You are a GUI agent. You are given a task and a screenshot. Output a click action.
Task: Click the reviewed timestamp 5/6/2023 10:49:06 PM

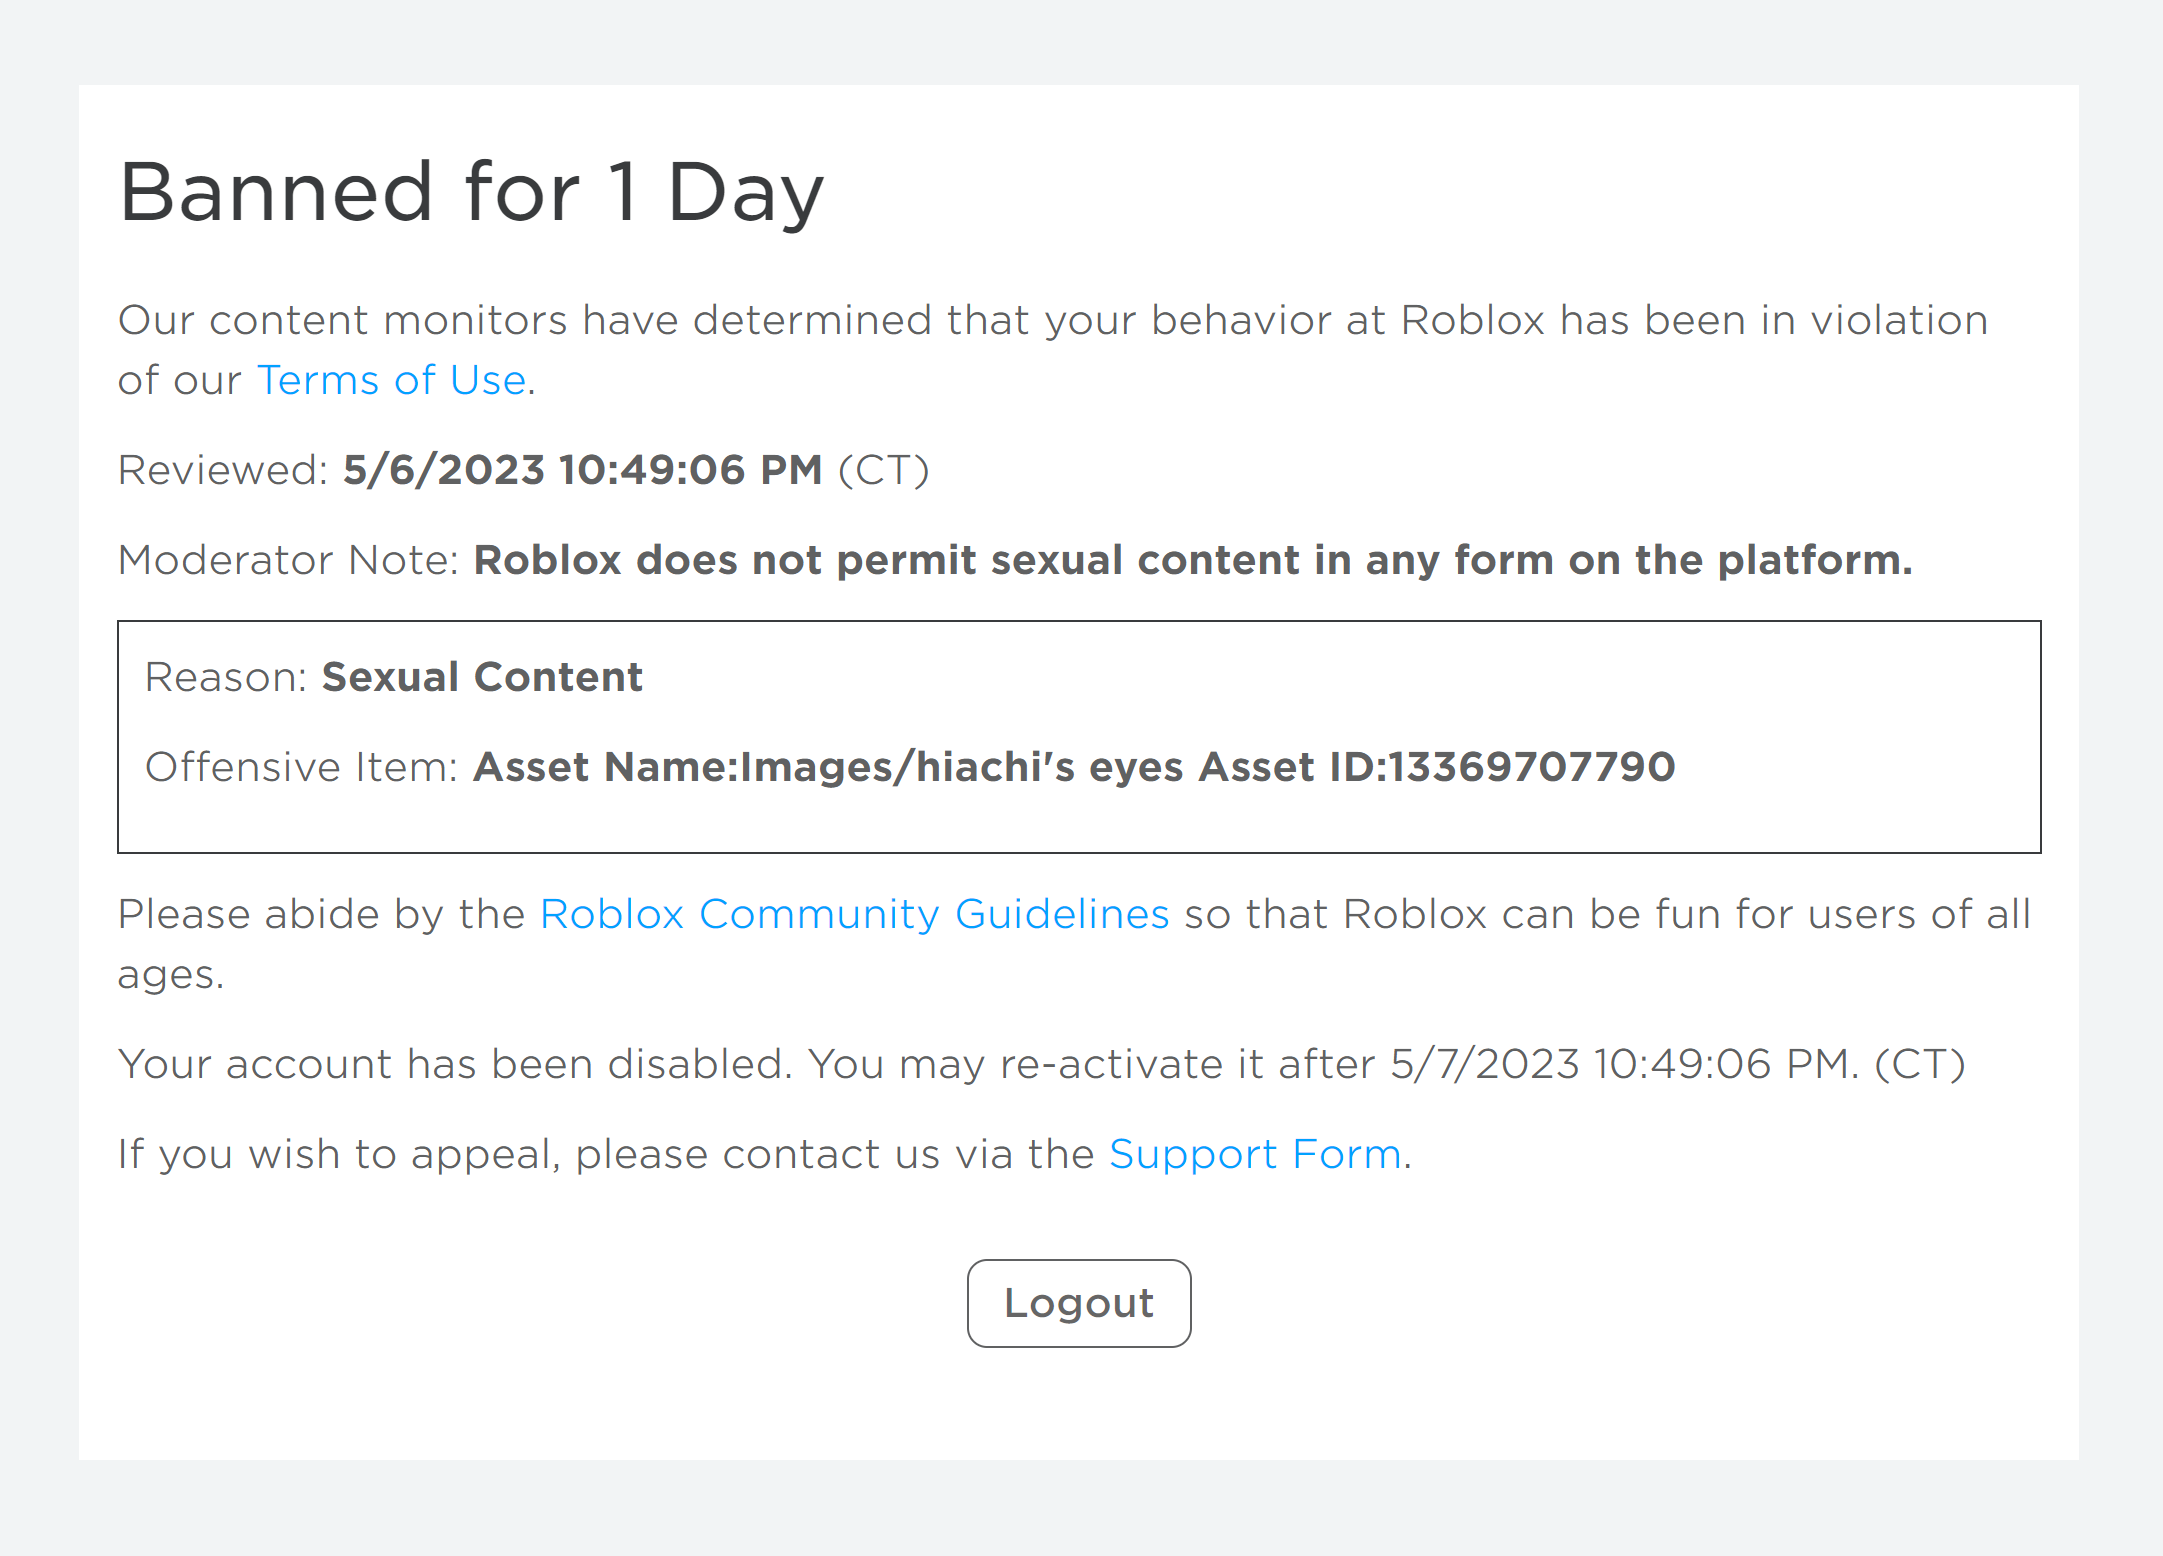pos(582,470)
